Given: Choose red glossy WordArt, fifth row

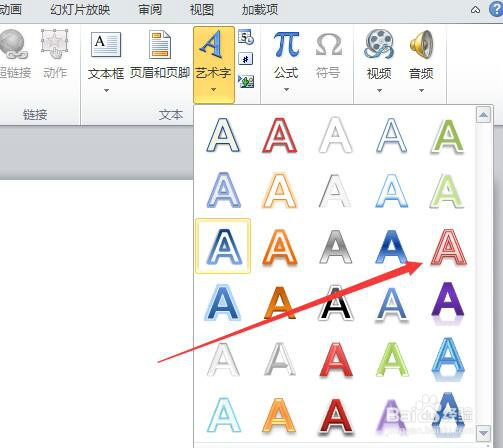Looking at the screenshot, I should pos(336,360).
